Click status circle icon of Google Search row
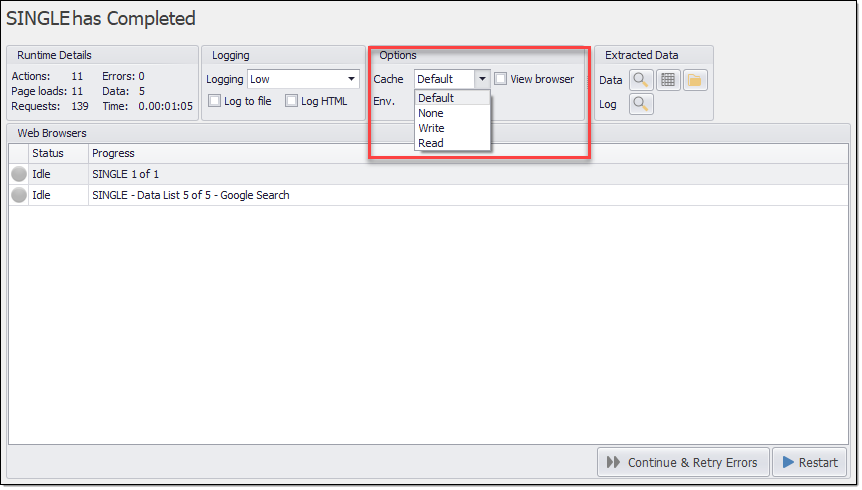Screen dimensions: 862x490 pos(19,196)
